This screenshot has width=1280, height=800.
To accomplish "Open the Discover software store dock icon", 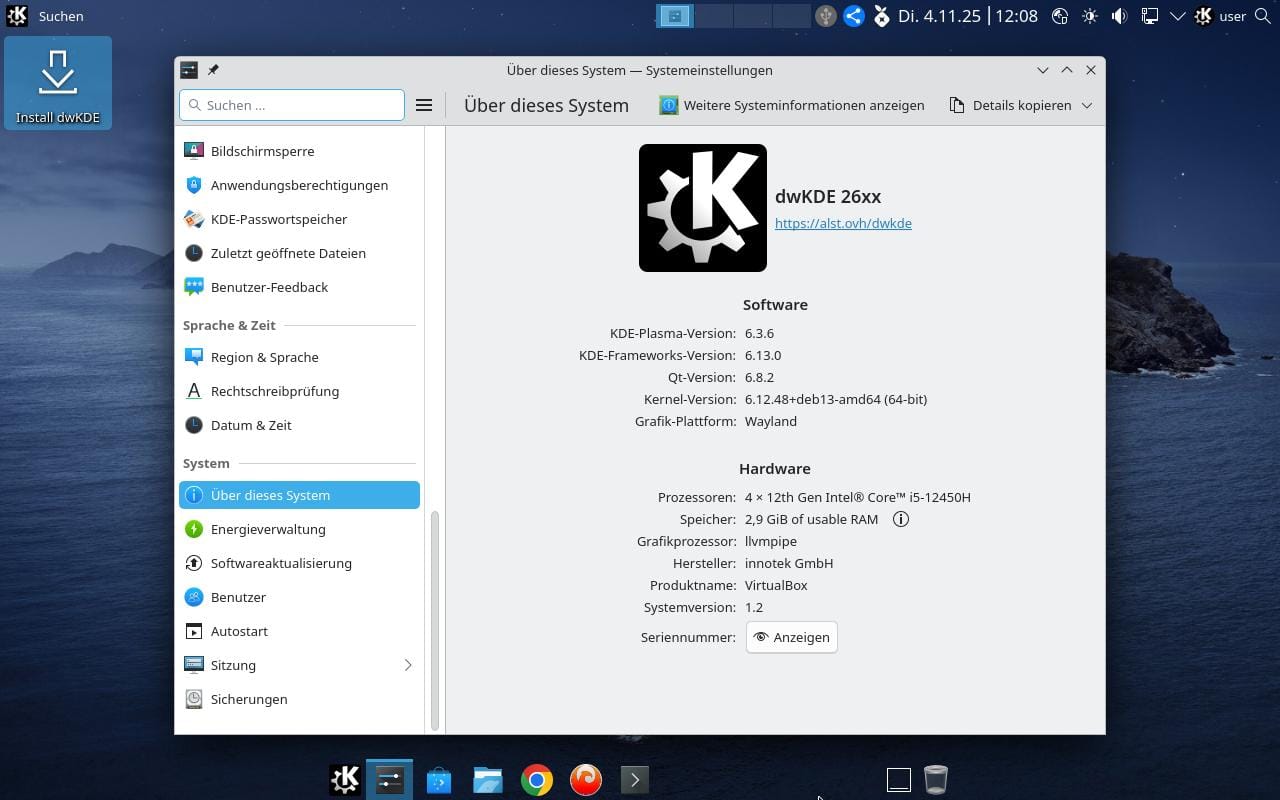I will click(439, 779).
